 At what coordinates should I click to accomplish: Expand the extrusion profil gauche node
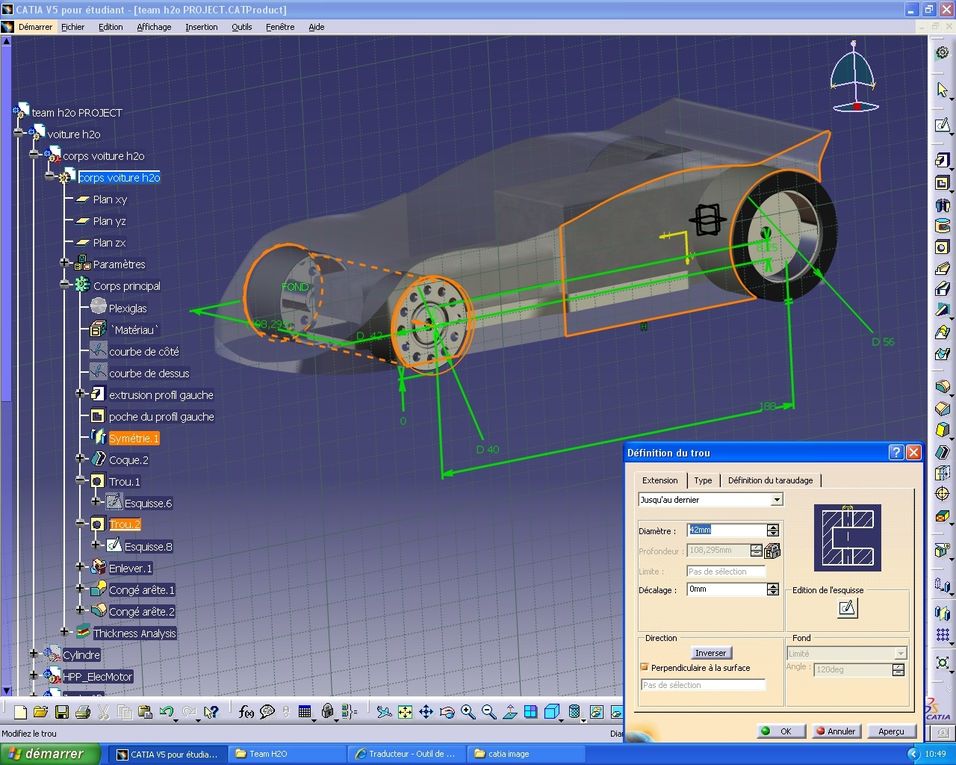(80, 394)
